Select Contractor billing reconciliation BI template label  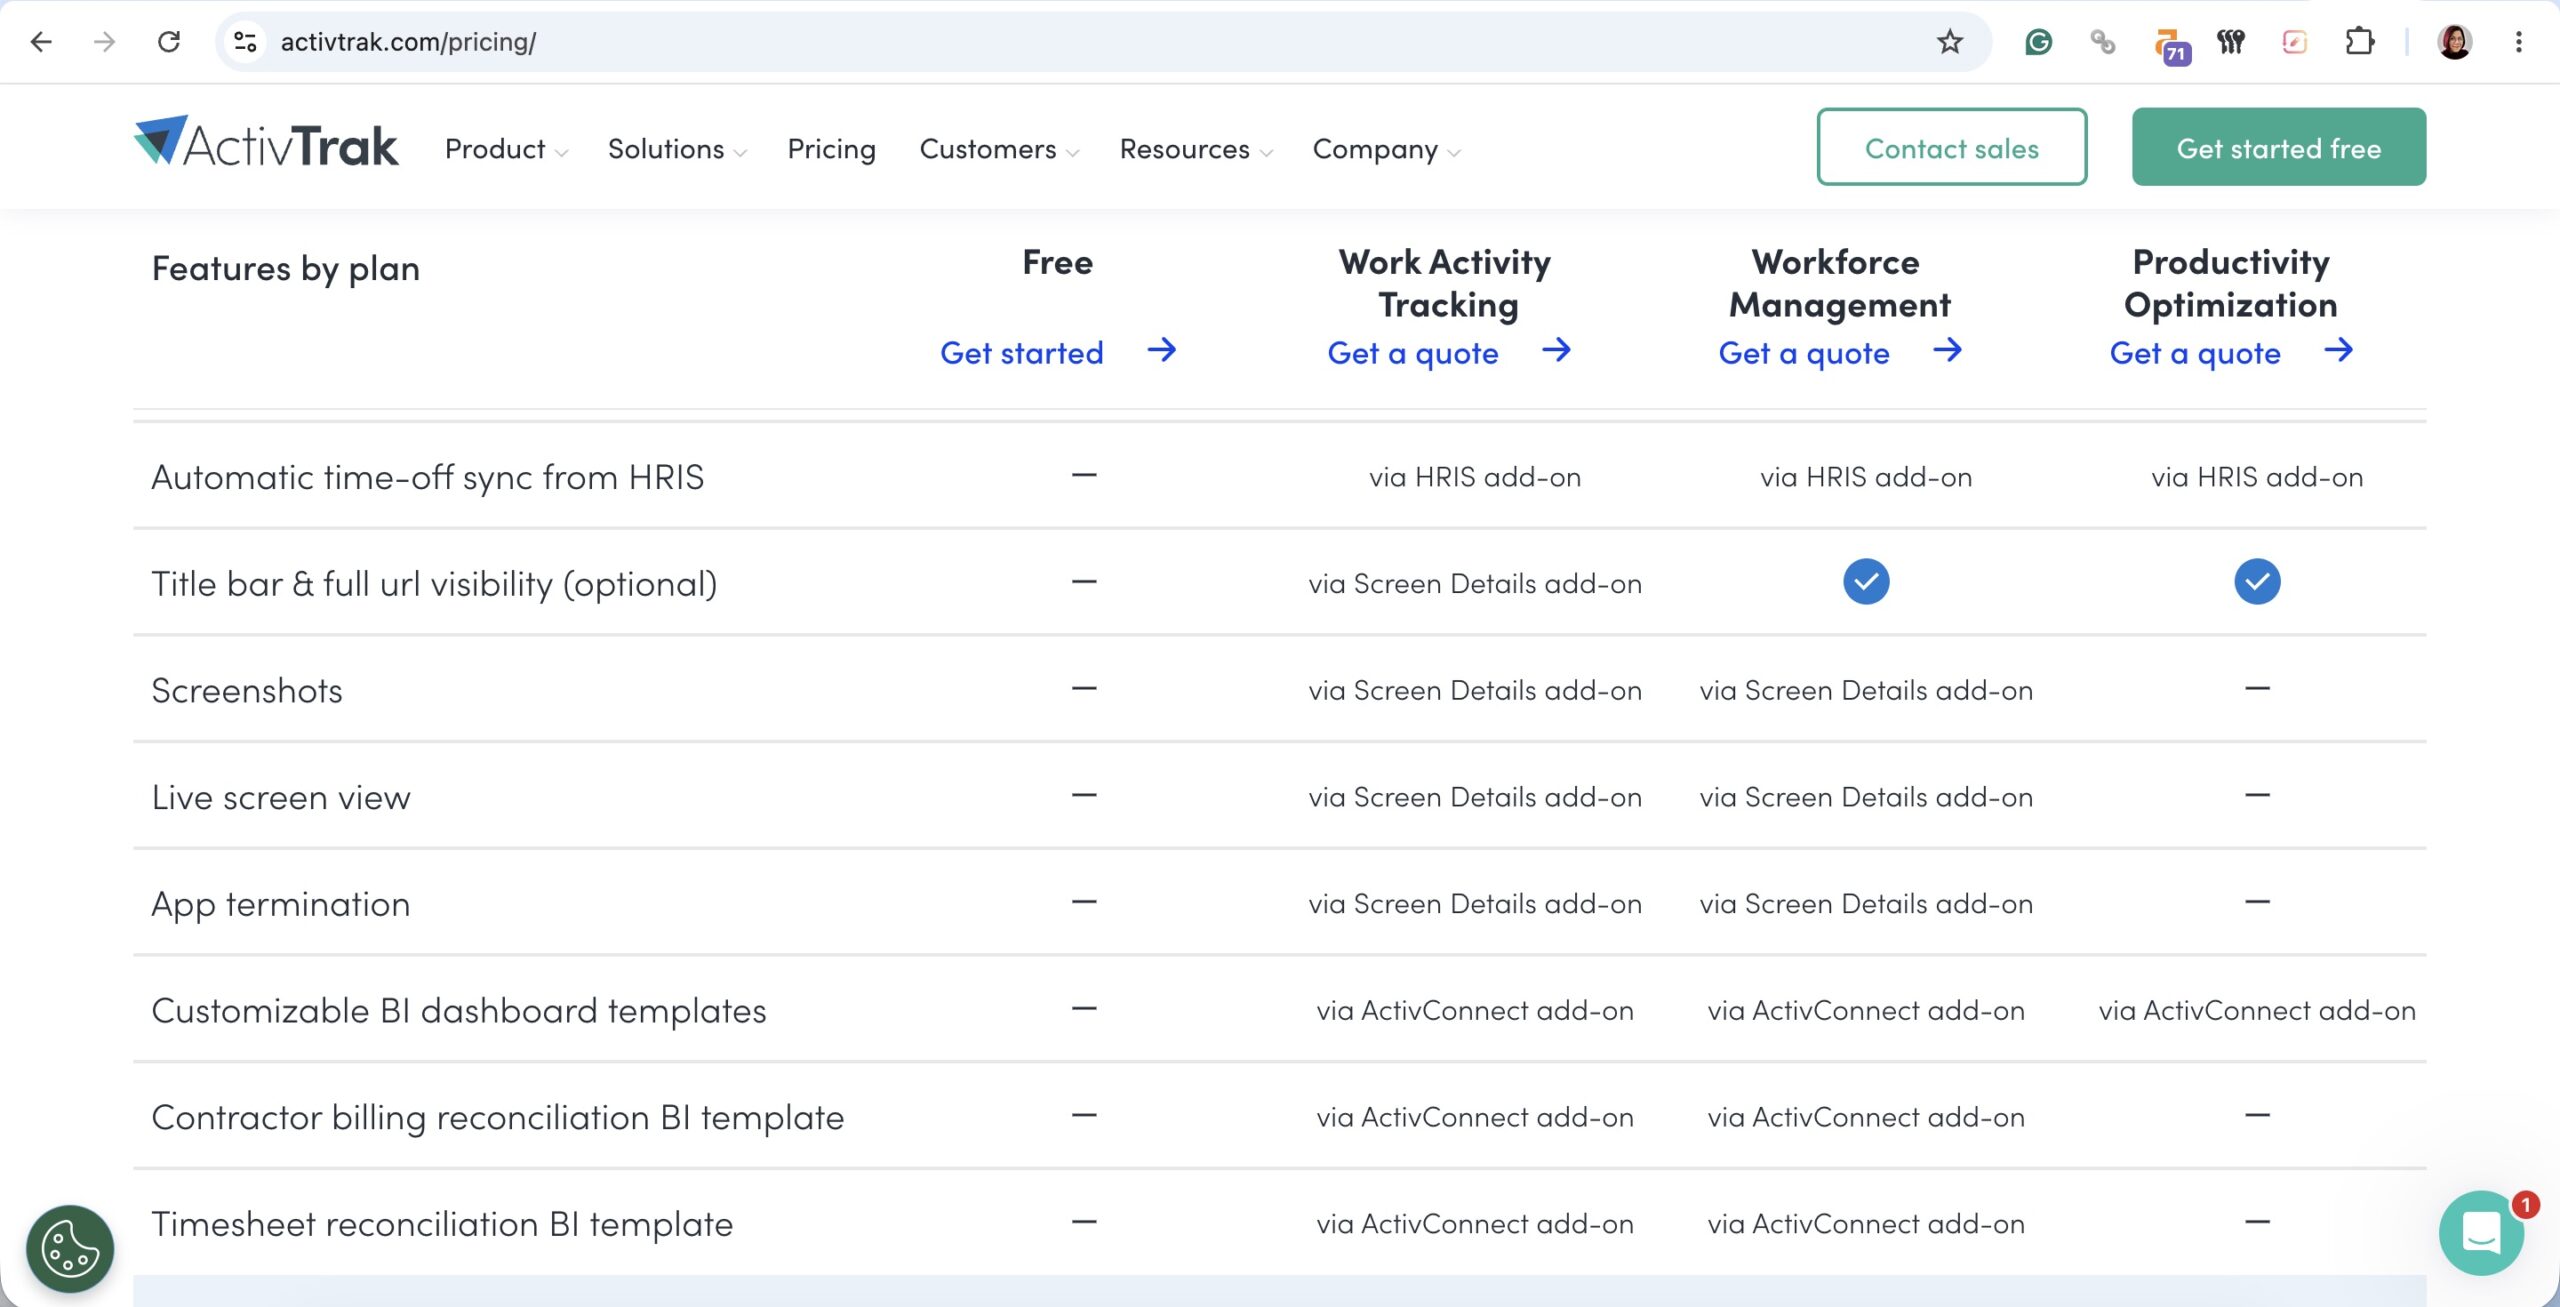tap(497, 1117)
